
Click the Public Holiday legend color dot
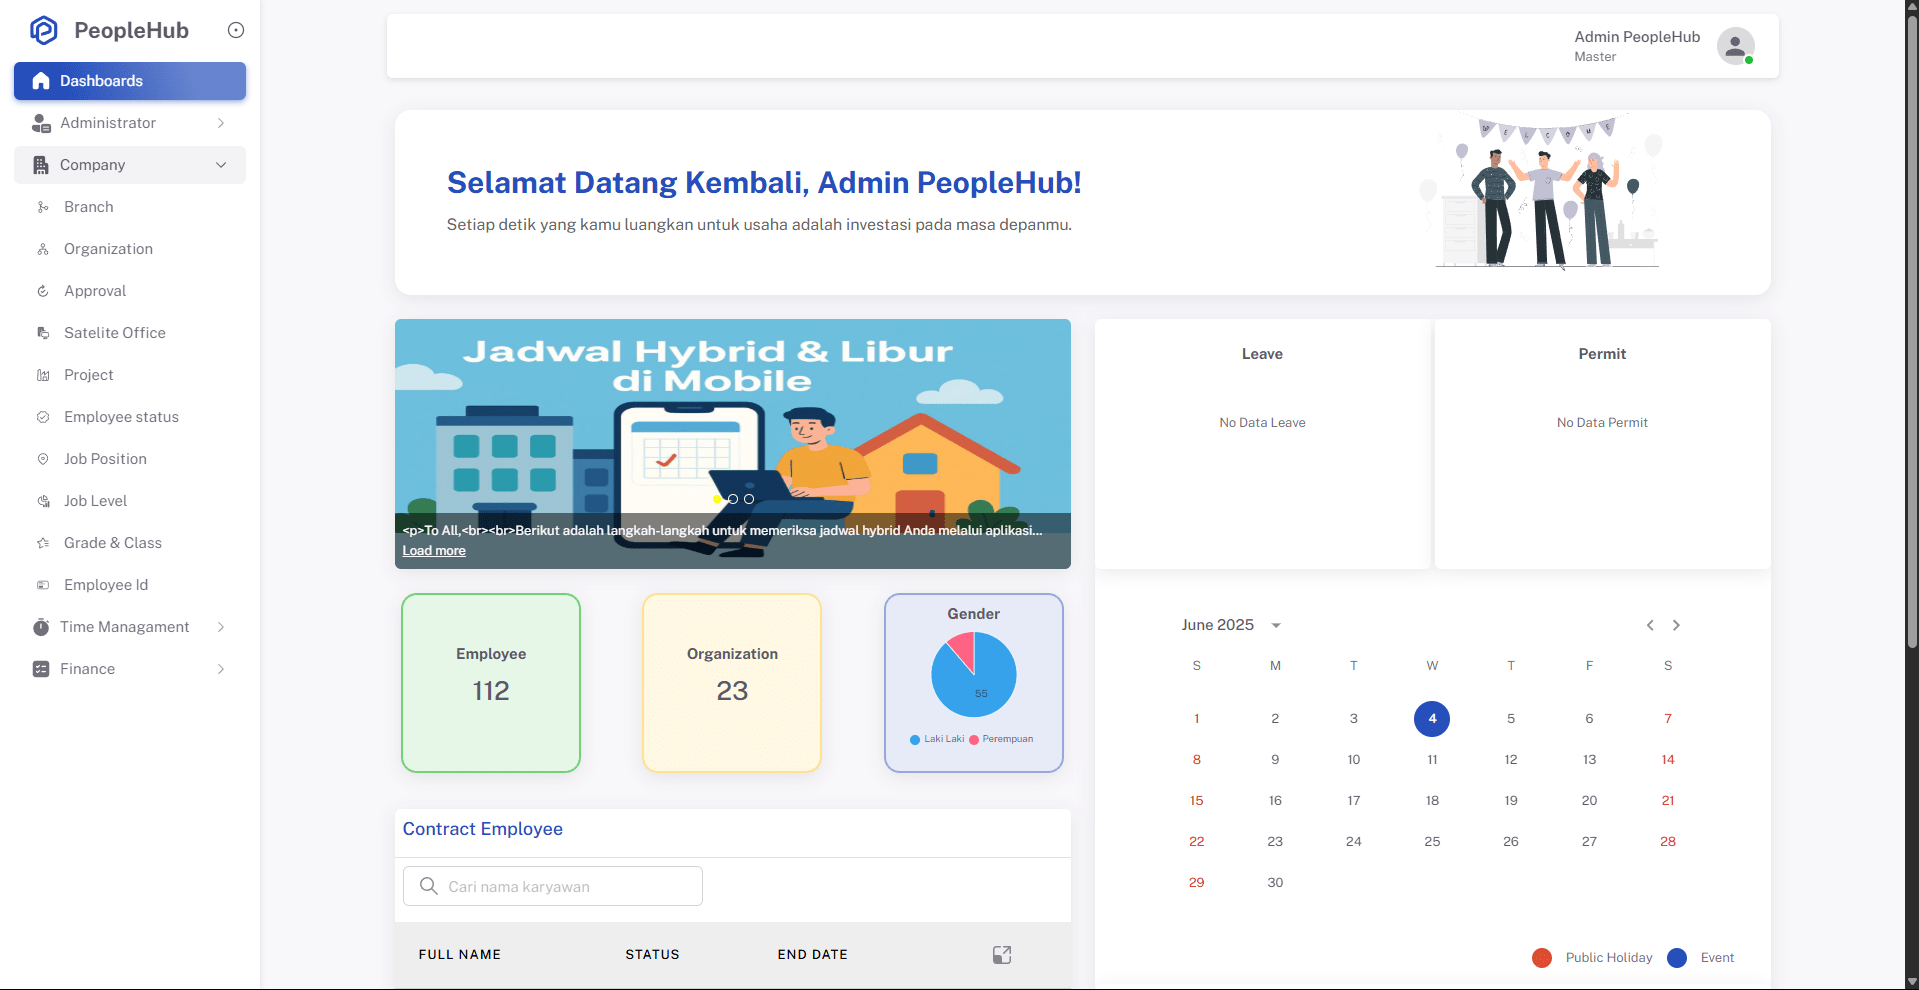click(1541, 957)
